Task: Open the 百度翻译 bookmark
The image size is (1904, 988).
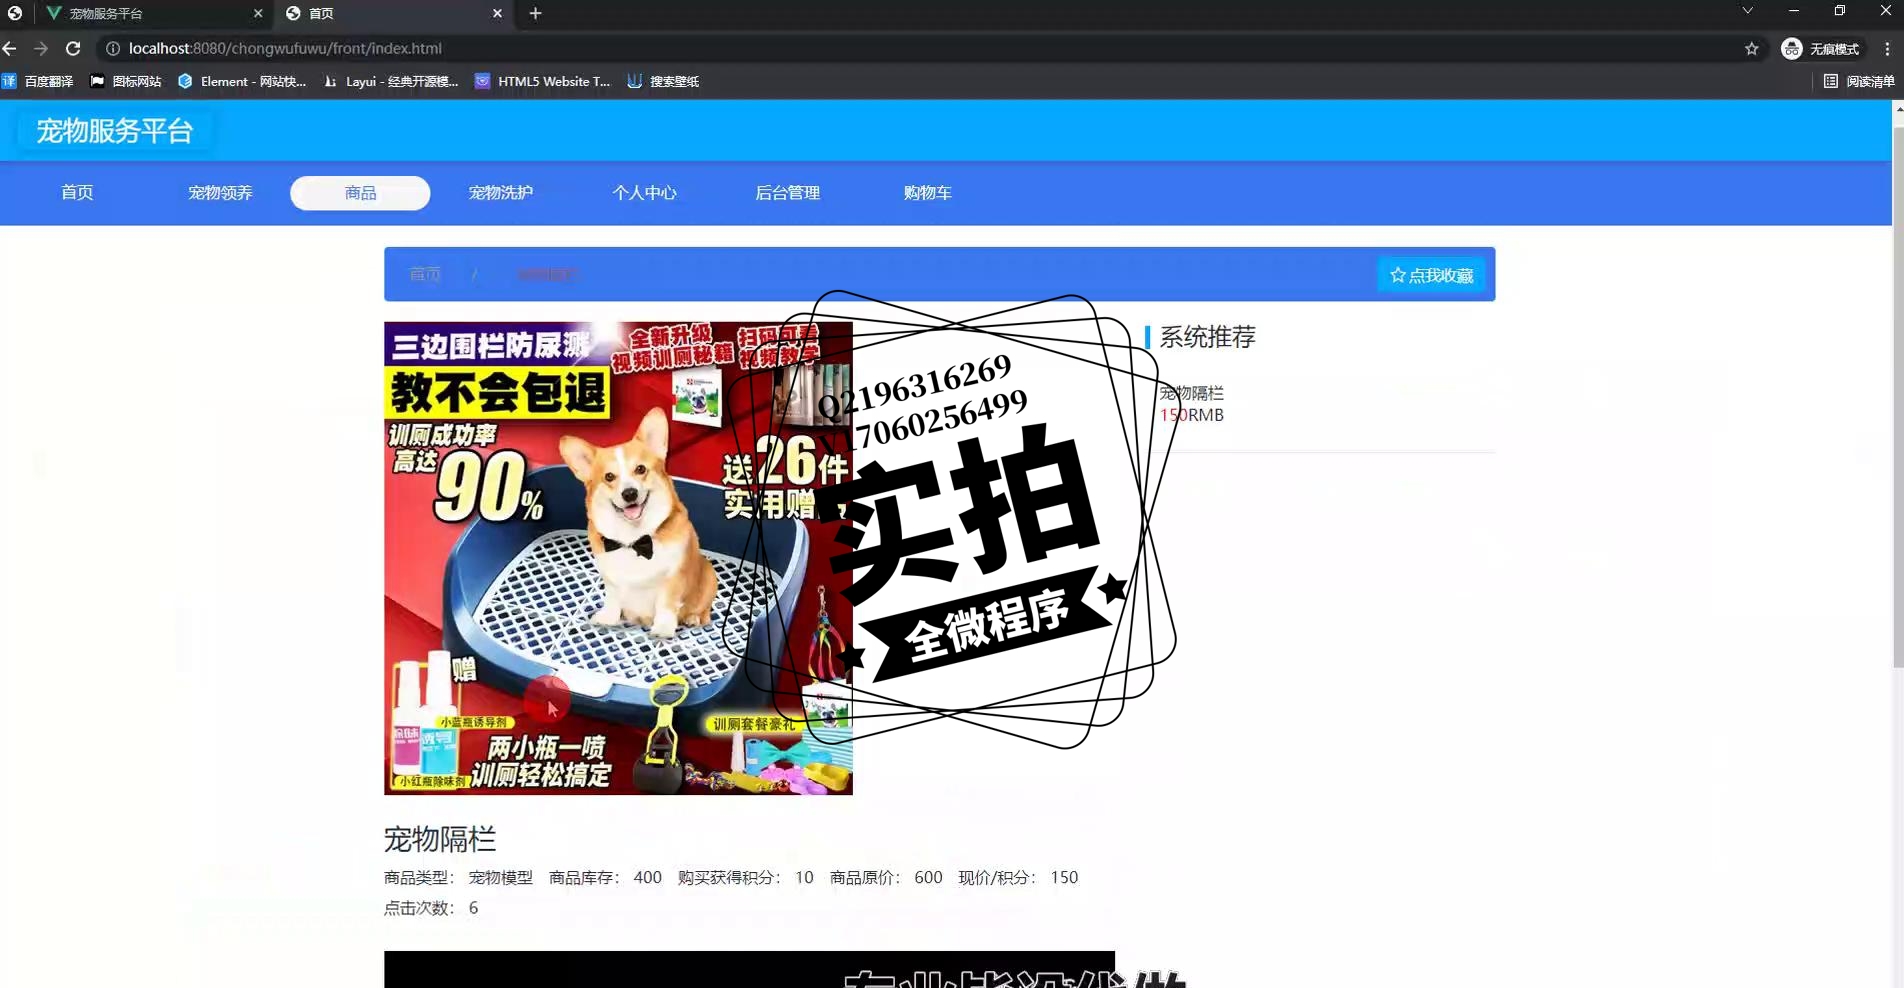Action: 38,81
